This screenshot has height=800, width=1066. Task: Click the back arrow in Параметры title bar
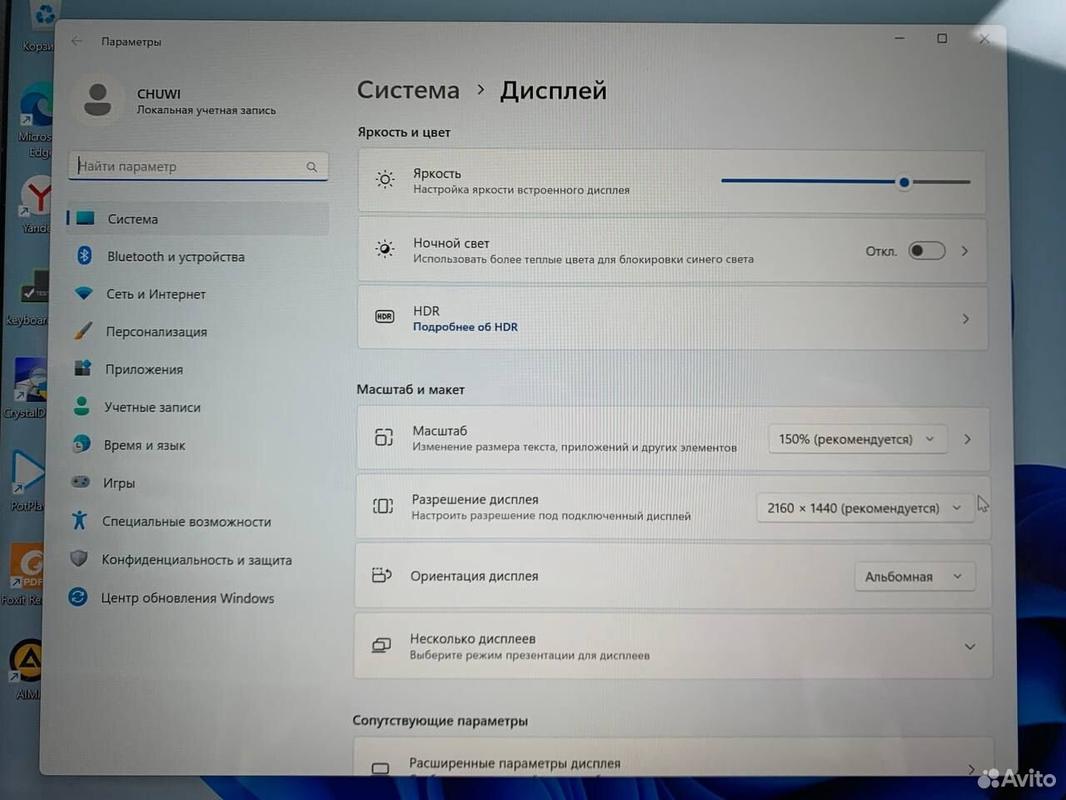[x=77, y=41]
